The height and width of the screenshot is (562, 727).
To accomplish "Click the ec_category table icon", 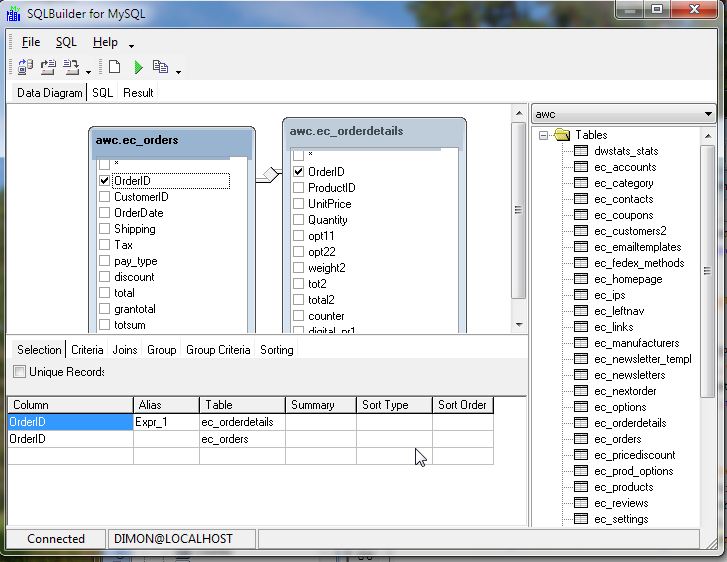I will tap(580, 183).
